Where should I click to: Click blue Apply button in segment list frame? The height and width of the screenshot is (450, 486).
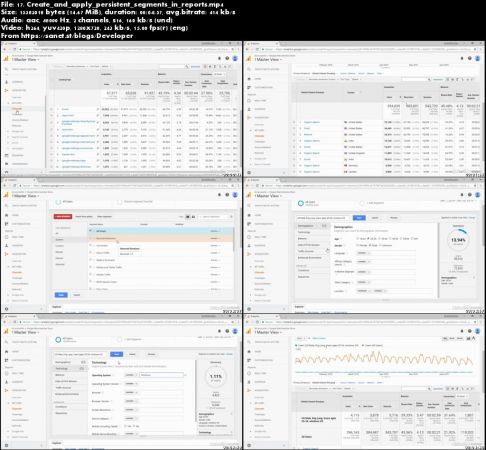point(61,295)
